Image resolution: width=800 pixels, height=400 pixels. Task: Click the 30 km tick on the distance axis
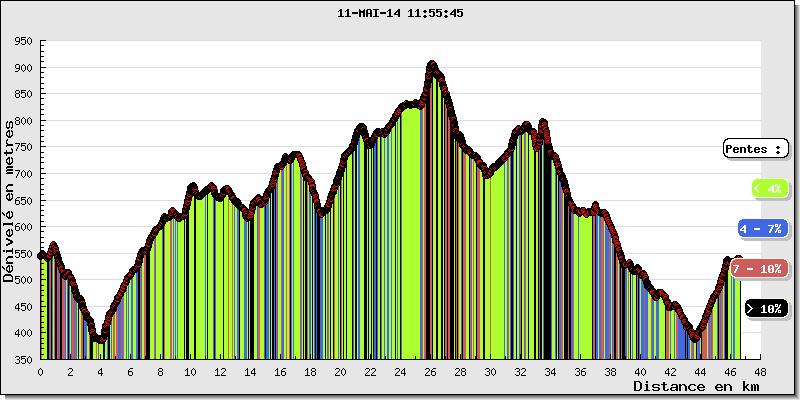click(490, 372)
